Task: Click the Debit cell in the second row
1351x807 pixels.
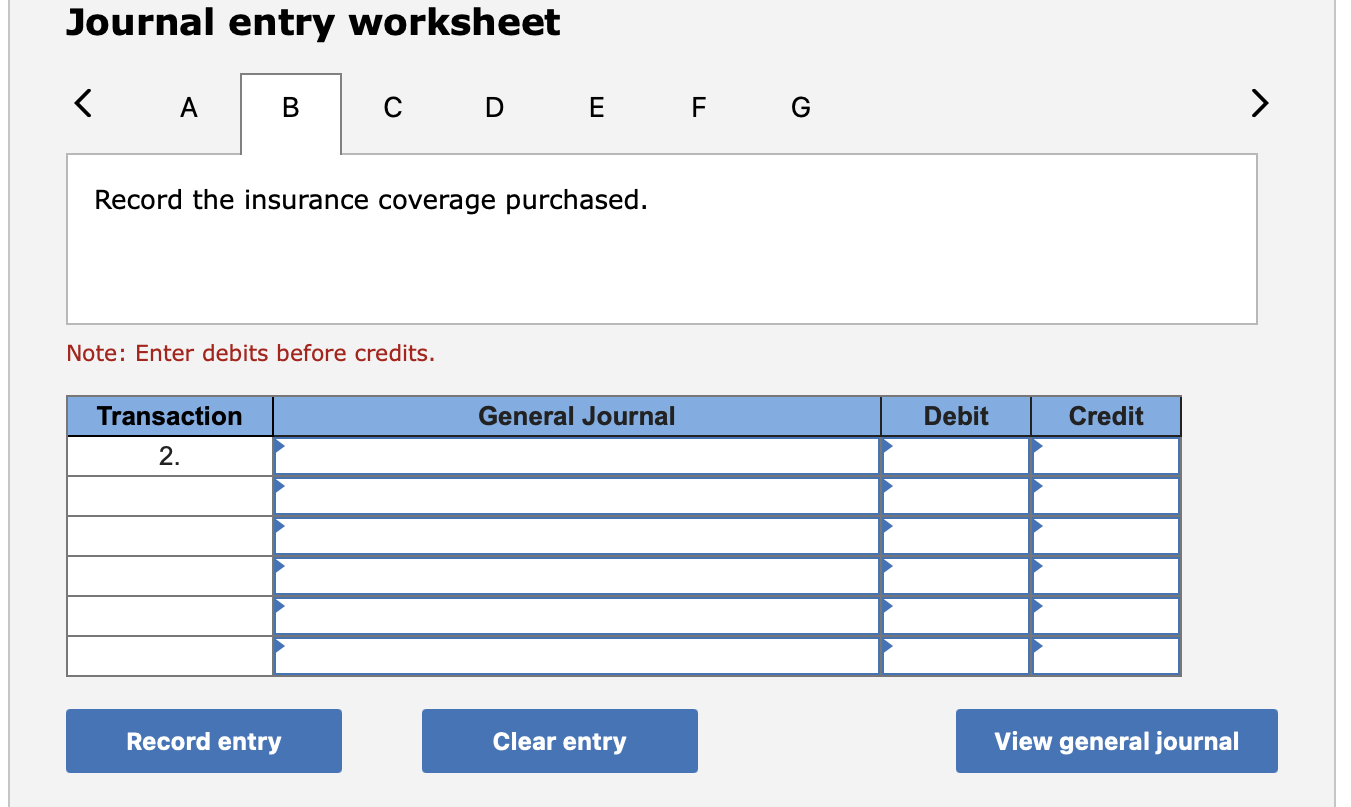Action: tap(955, 494)
